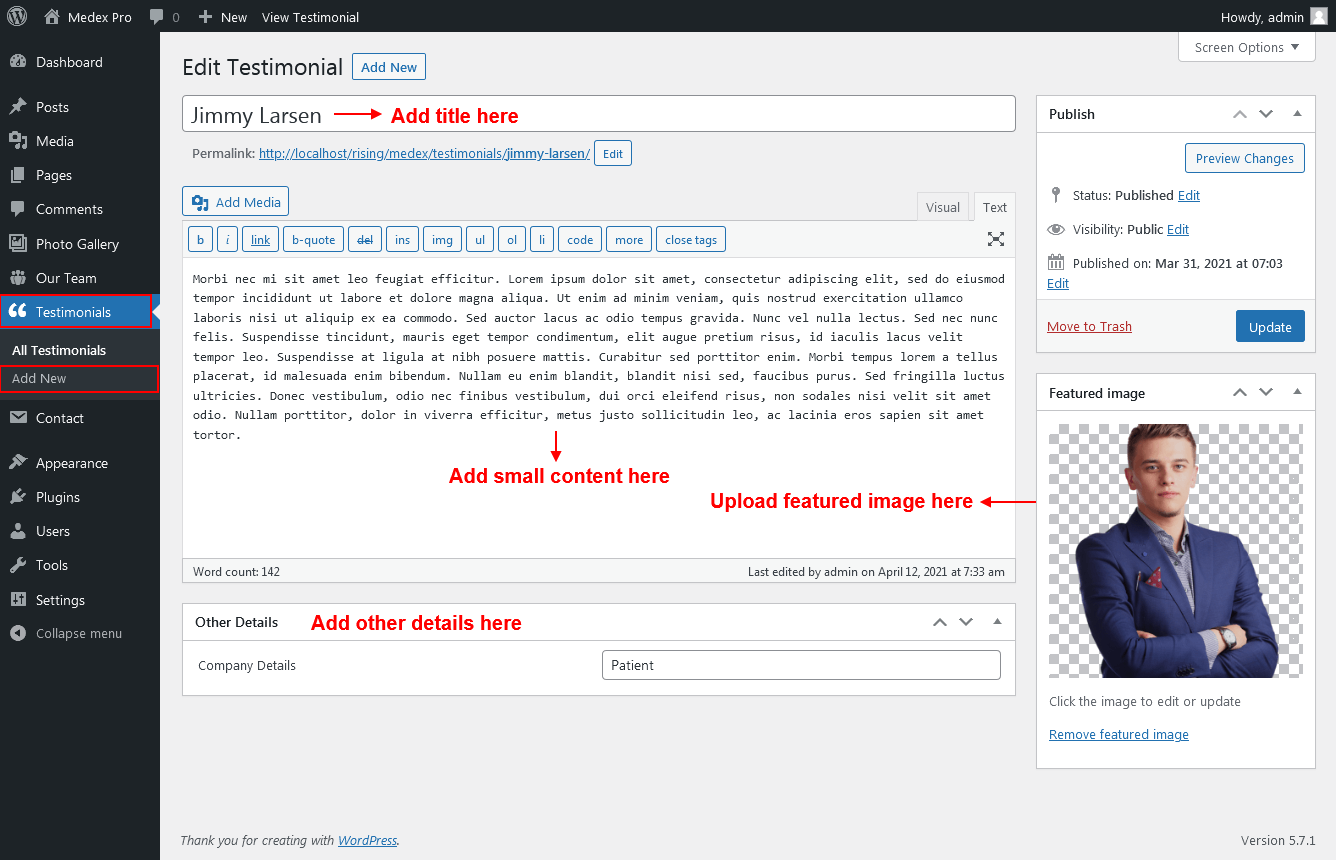Viewport: 1336px width, 860px height.
Task: Open Photo Gallery from sidebar
Action: [x=77, y=244]
